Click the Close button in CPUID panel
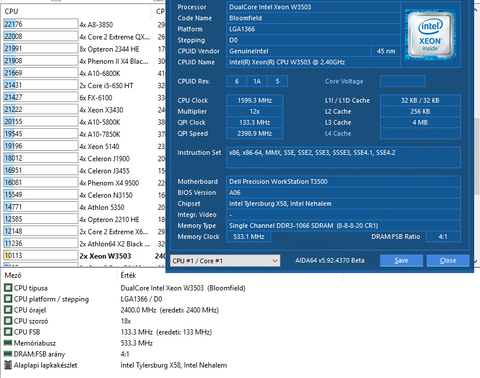 (448, 261)
